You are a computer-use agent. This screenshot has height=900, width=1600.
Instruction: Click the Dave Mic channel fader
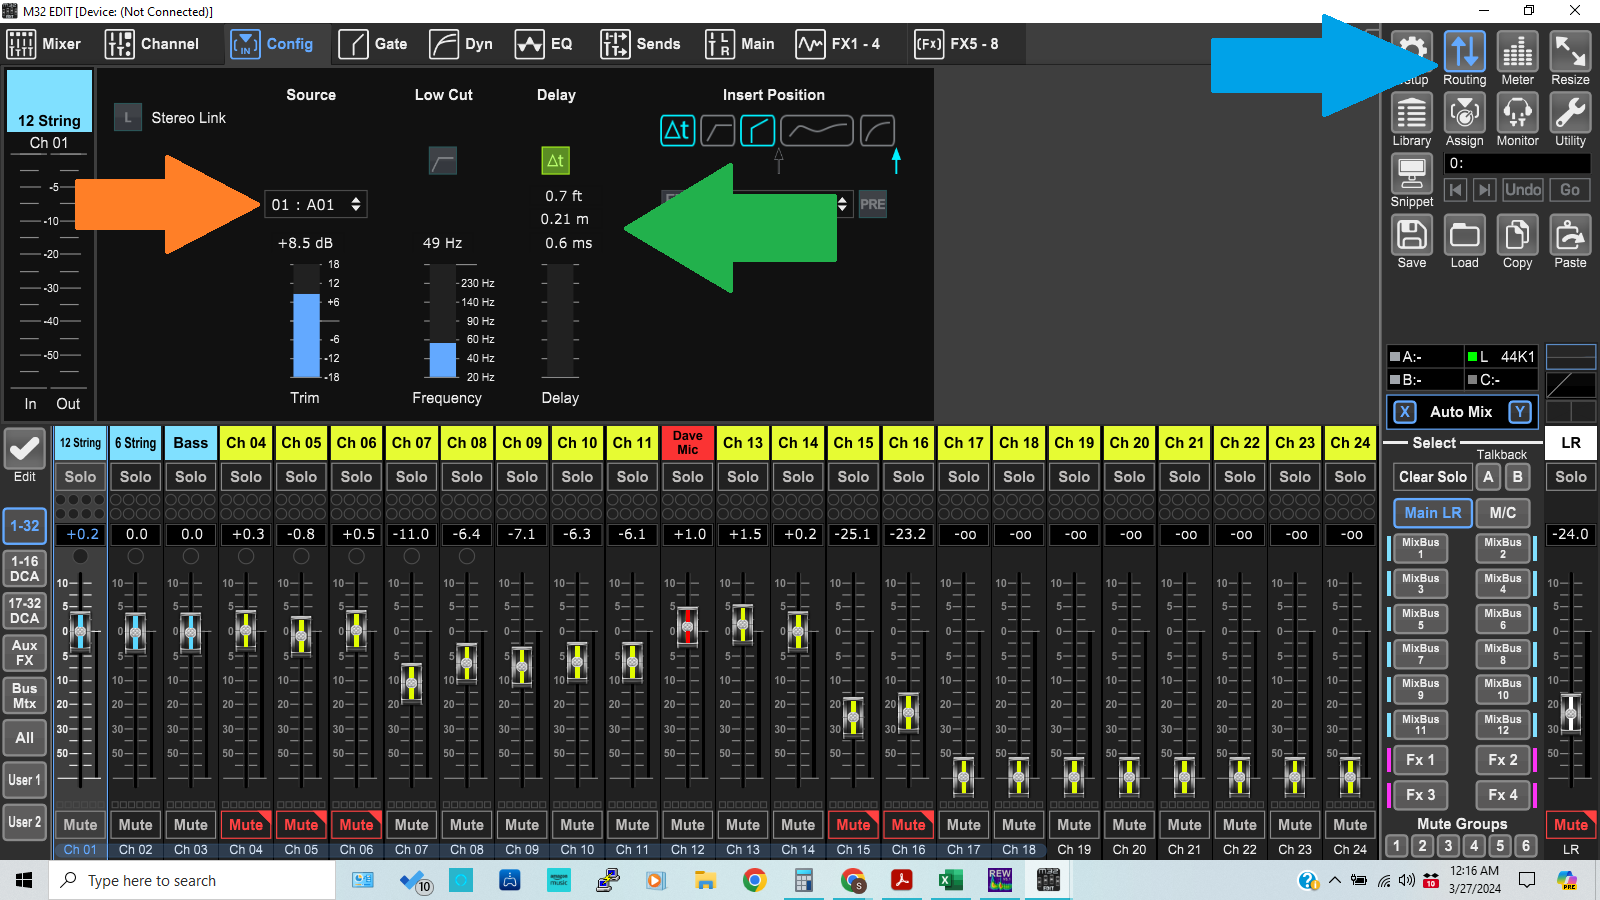[687, 626]
